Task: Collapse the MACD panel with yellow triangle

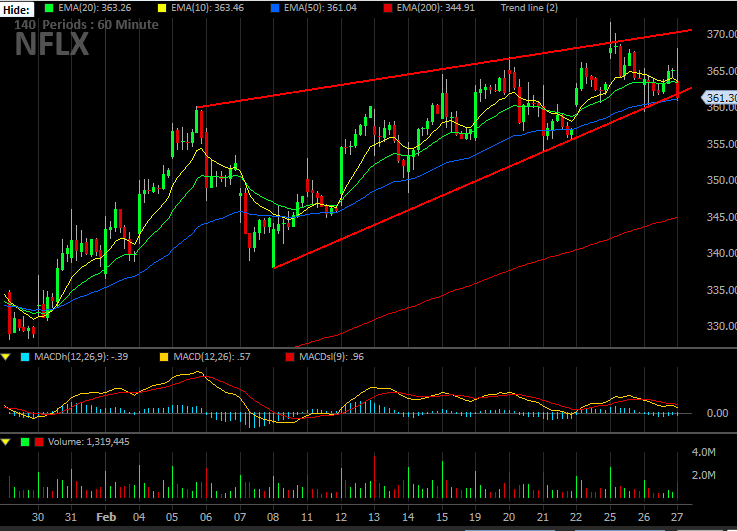Action: (x=6, y=357)
